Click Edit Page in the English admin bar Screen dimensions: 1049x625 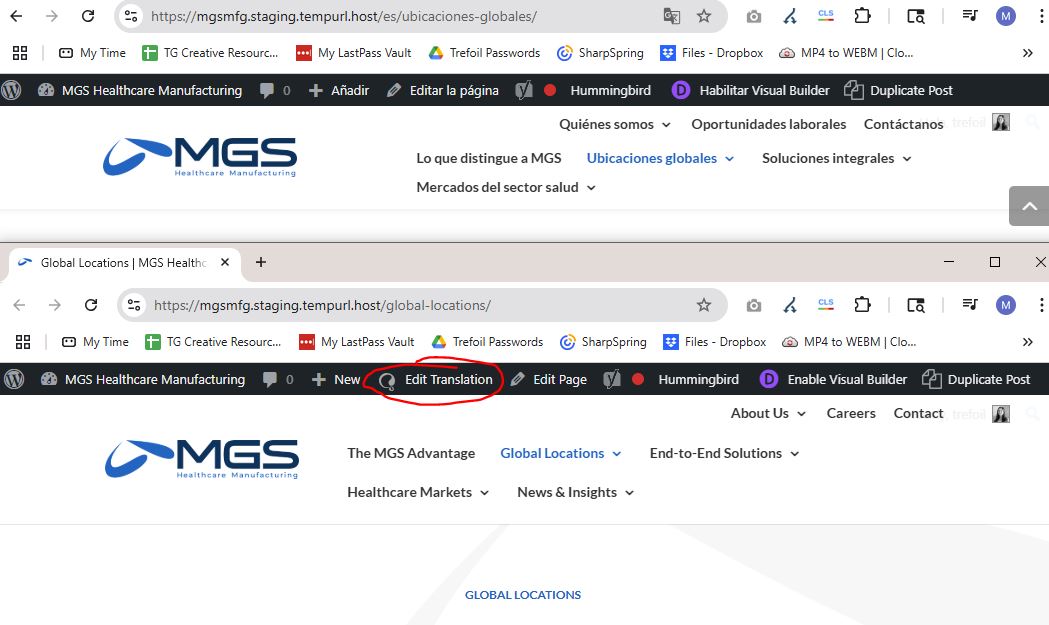pos(549,379)
